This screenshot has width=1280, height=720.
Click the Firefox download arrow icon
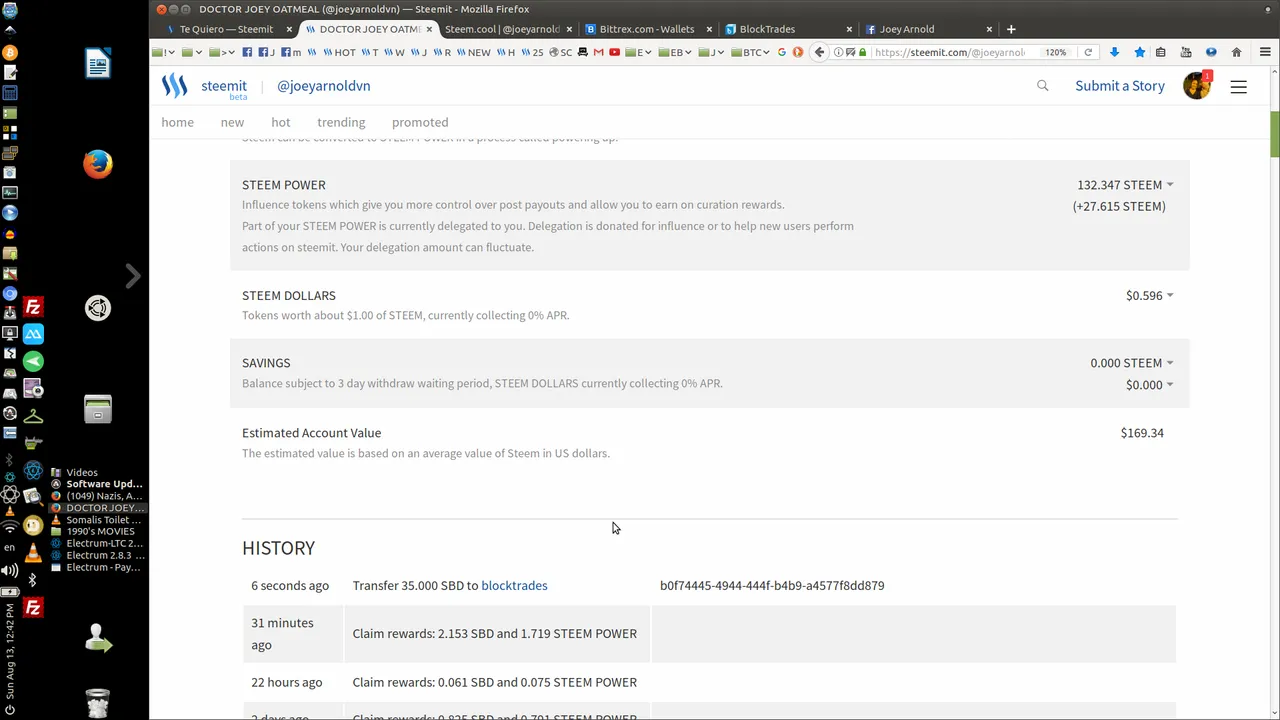(x=1114, y=52)
